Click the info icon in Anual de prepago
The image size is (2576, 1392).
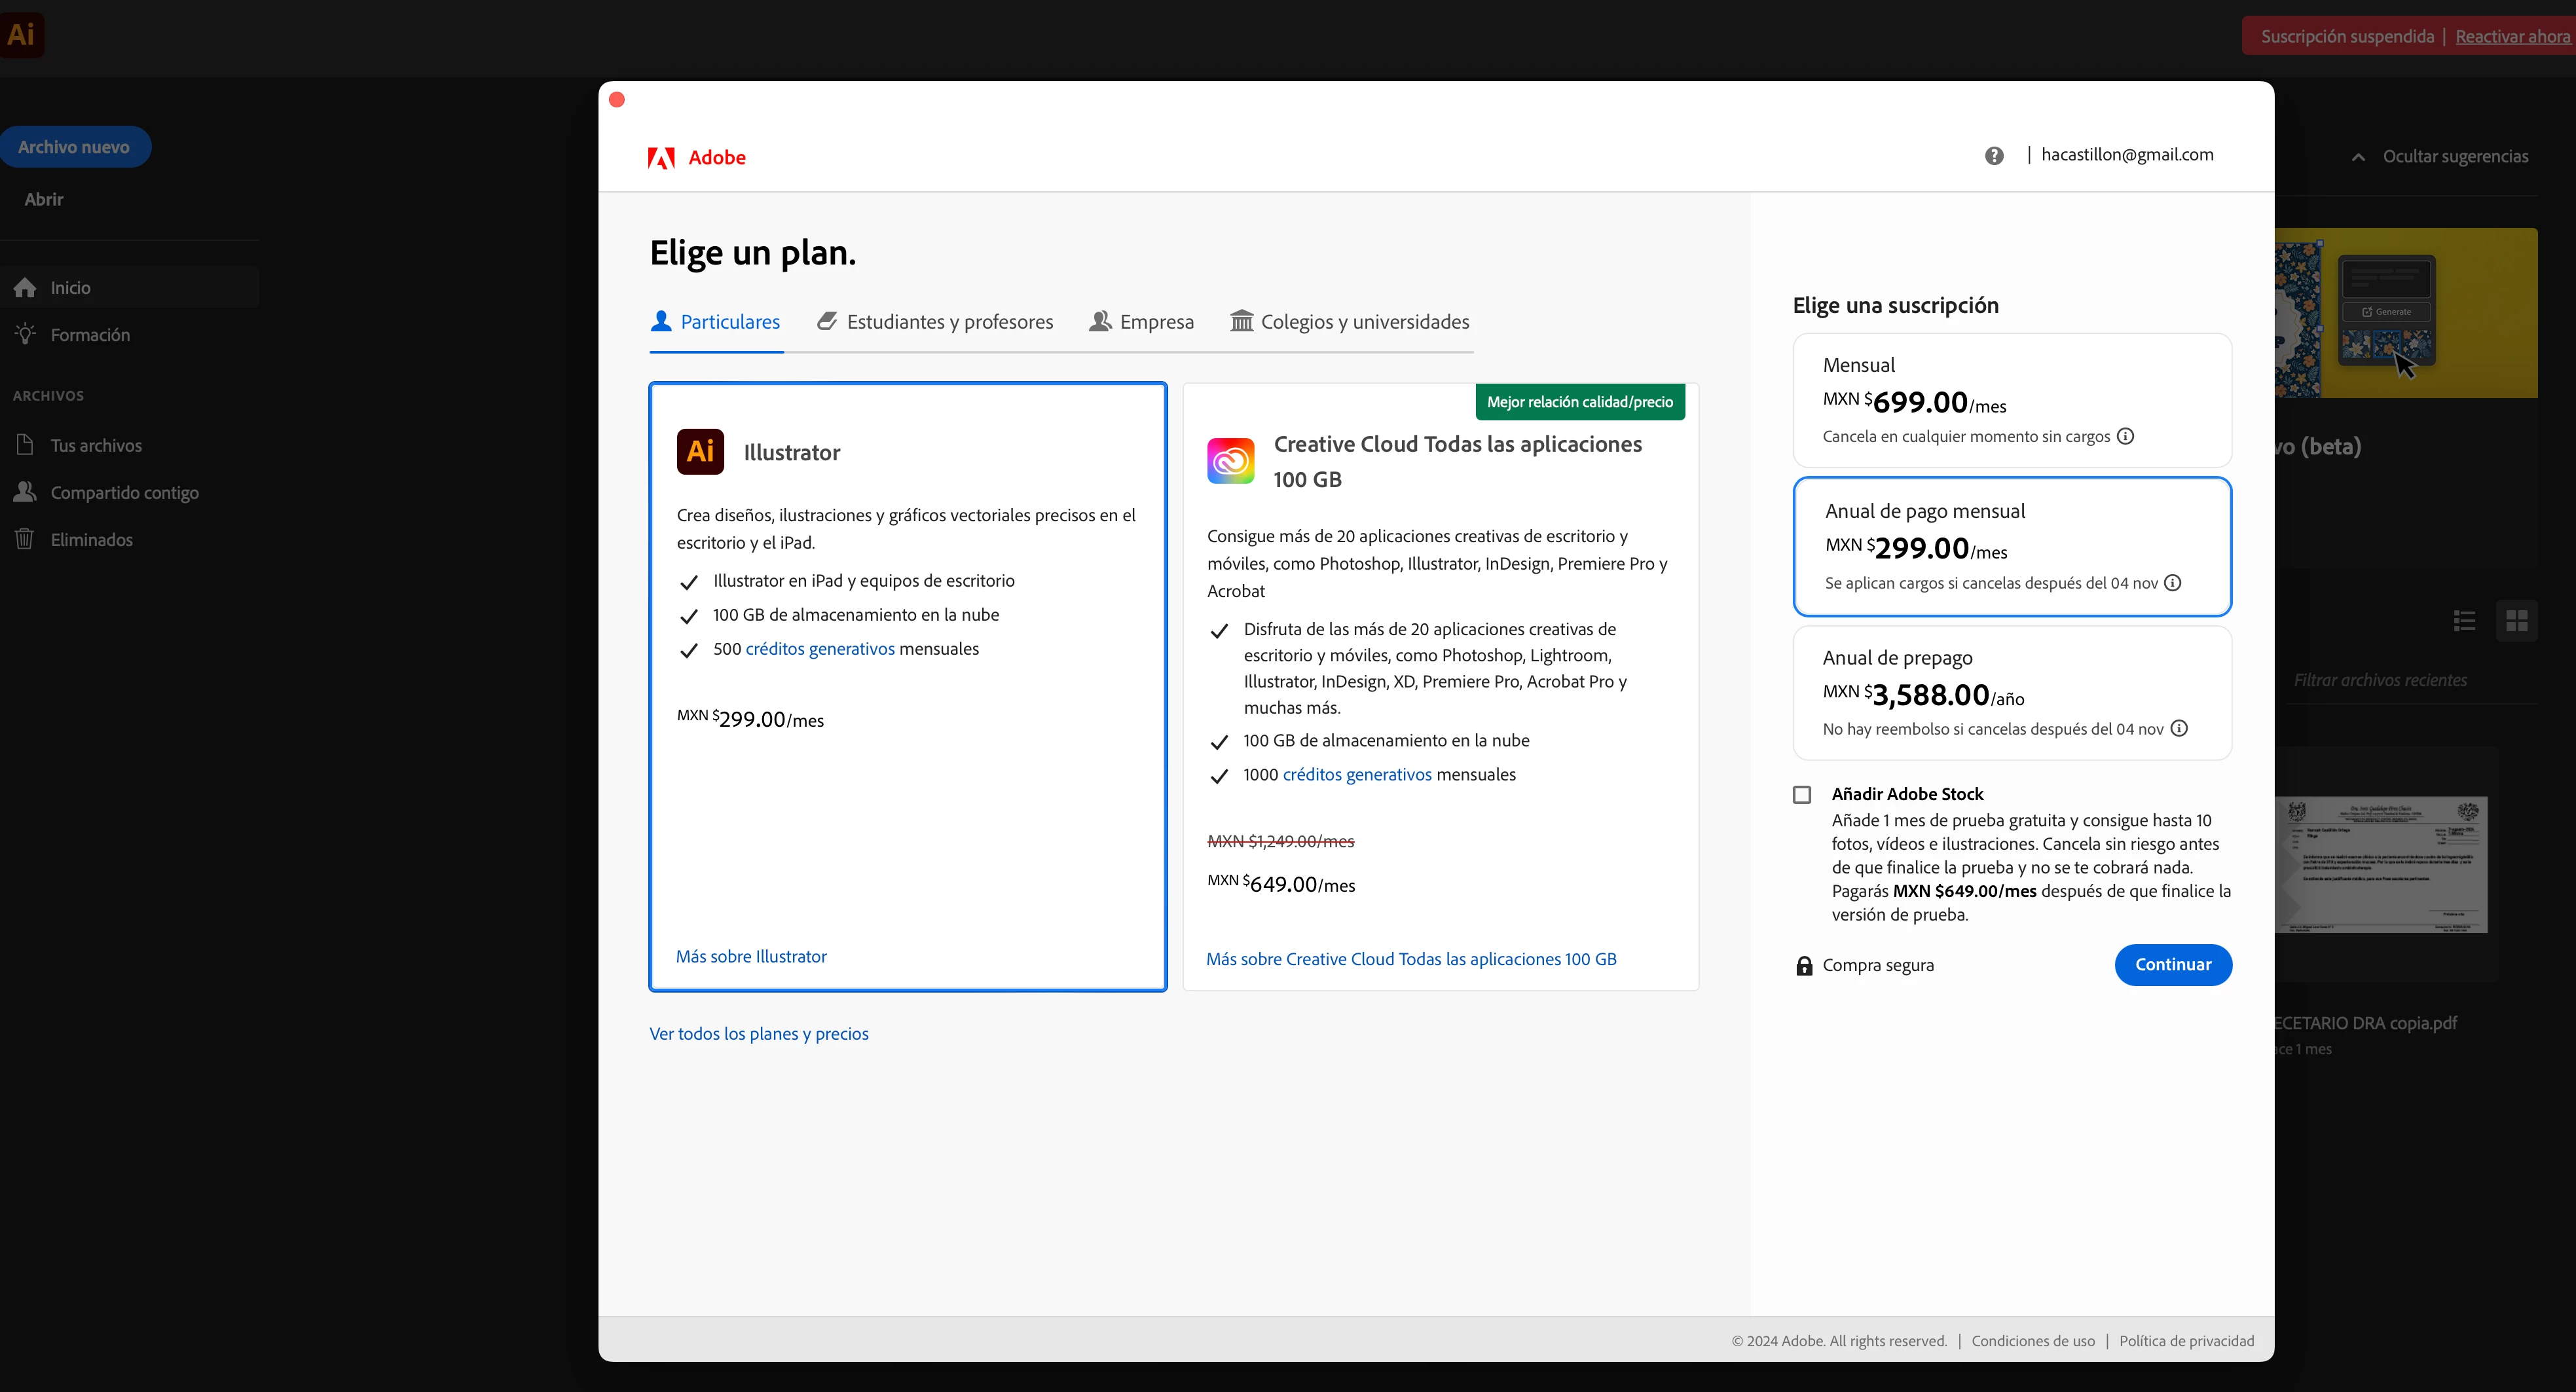coord(2179,729)
